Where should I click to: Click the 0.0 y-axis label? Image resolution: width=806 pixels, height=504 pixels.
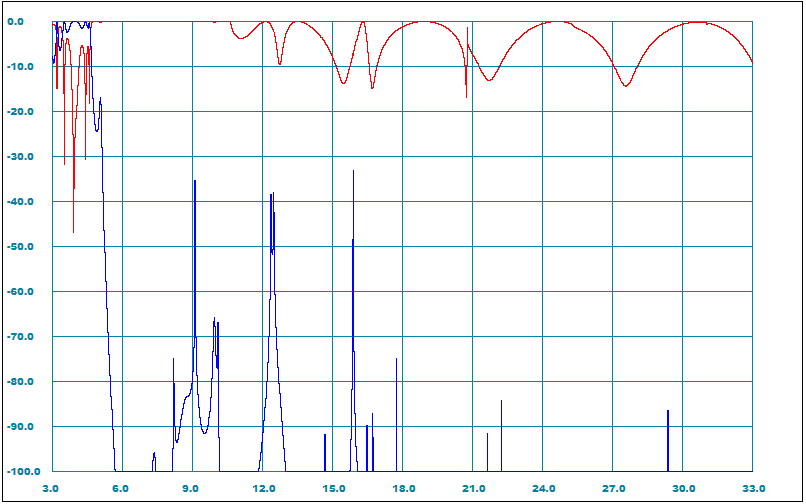(x=26, y=22)
